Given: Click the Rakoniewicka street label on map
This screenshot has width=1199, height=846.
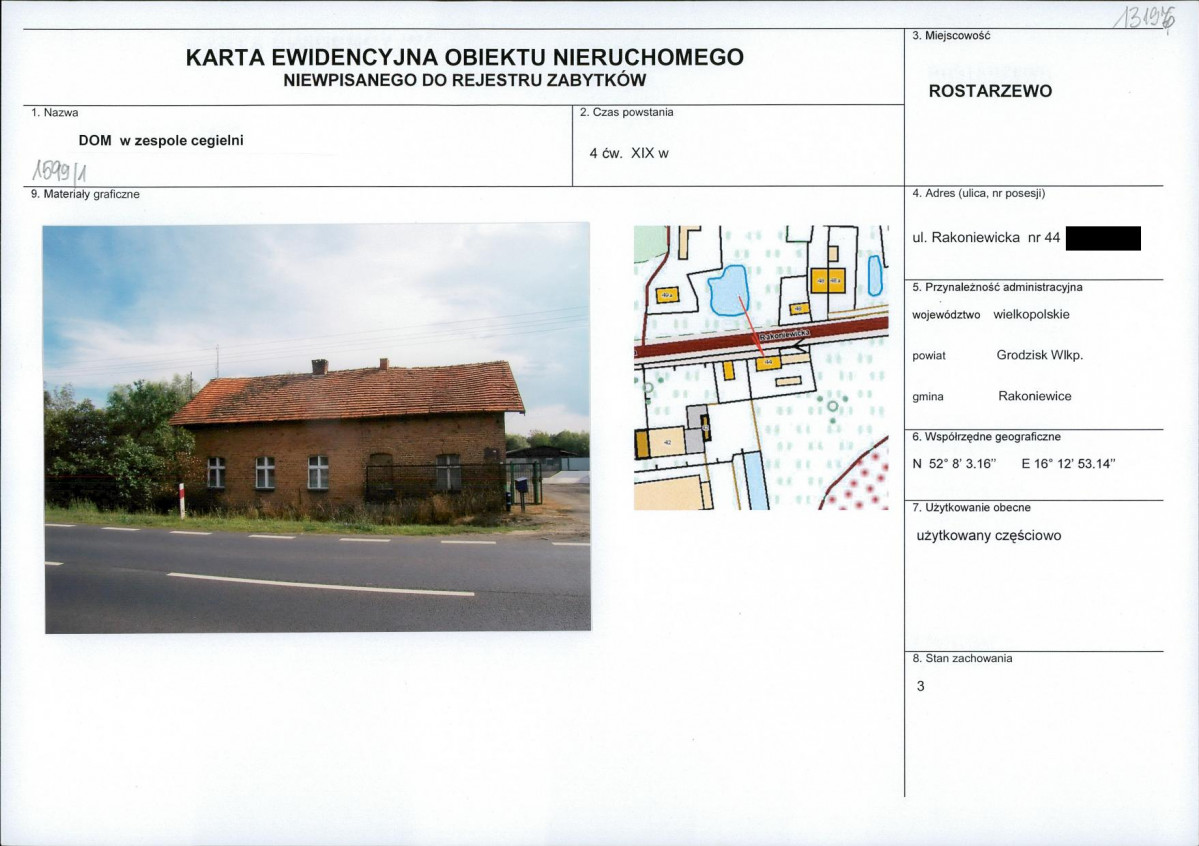Looking at the screenshot, I should click(785, 334).
